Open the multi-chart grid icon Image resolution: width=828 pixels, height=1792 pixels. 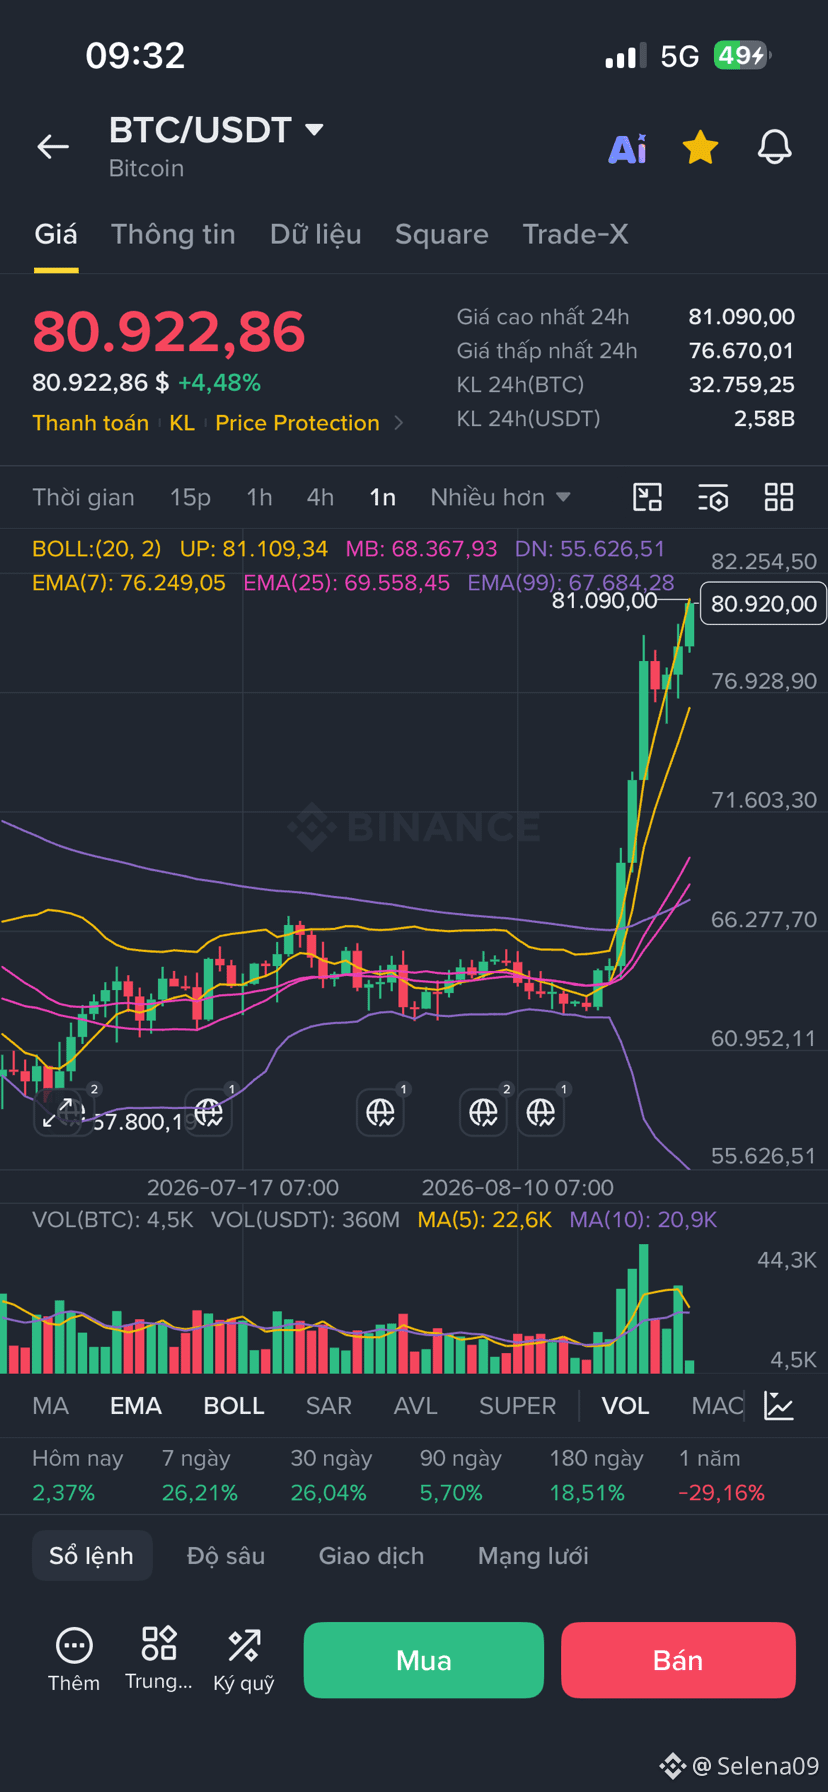[x=779, y=497]
